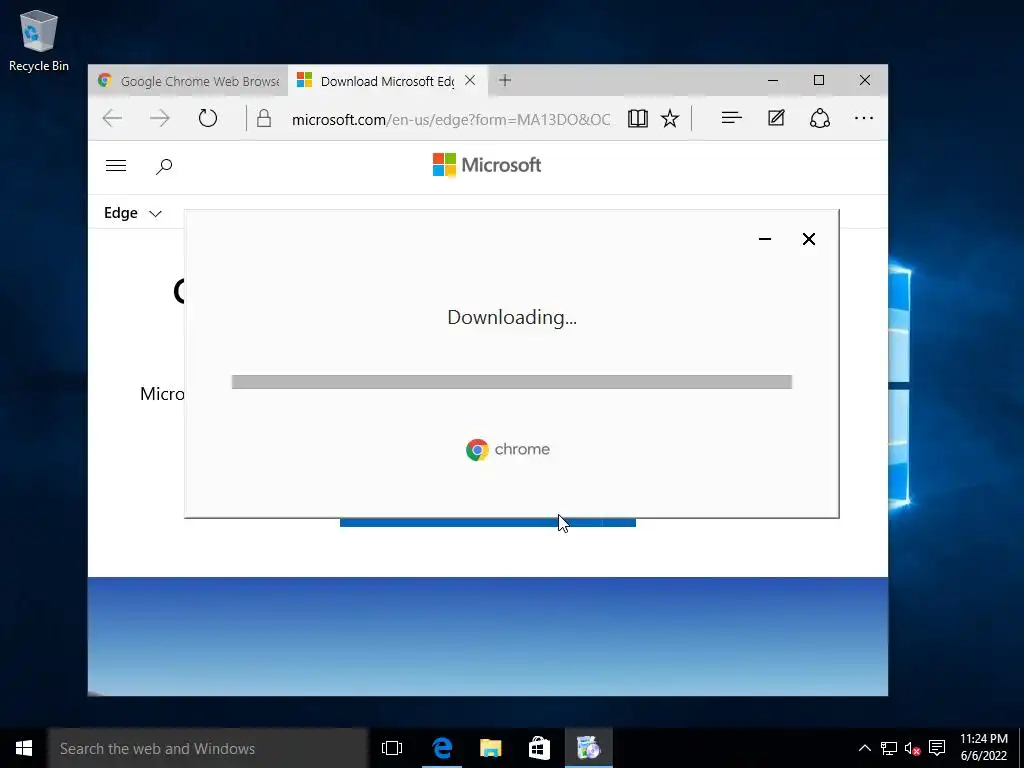Click the lock site info icon

coord(264,118)
